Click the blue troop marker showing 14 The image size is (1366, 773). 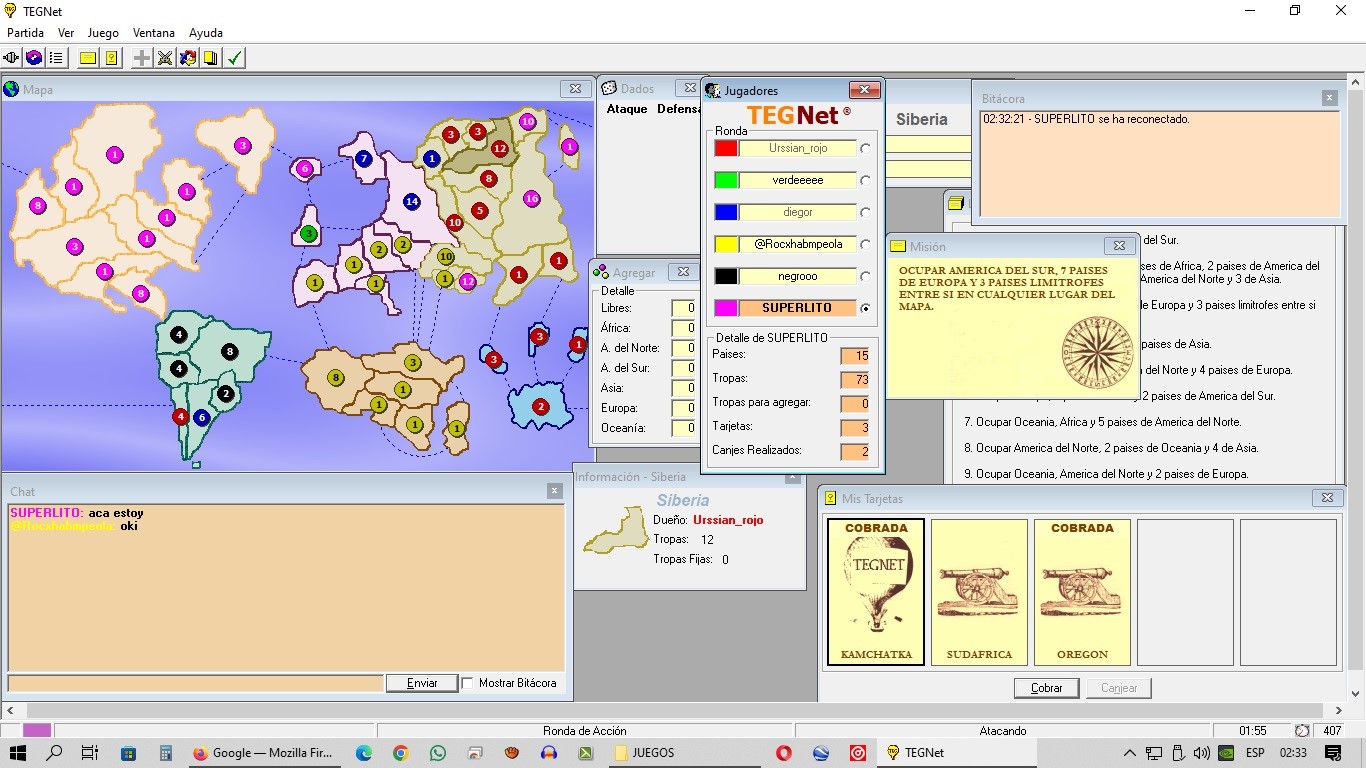(x=411, y=201)
